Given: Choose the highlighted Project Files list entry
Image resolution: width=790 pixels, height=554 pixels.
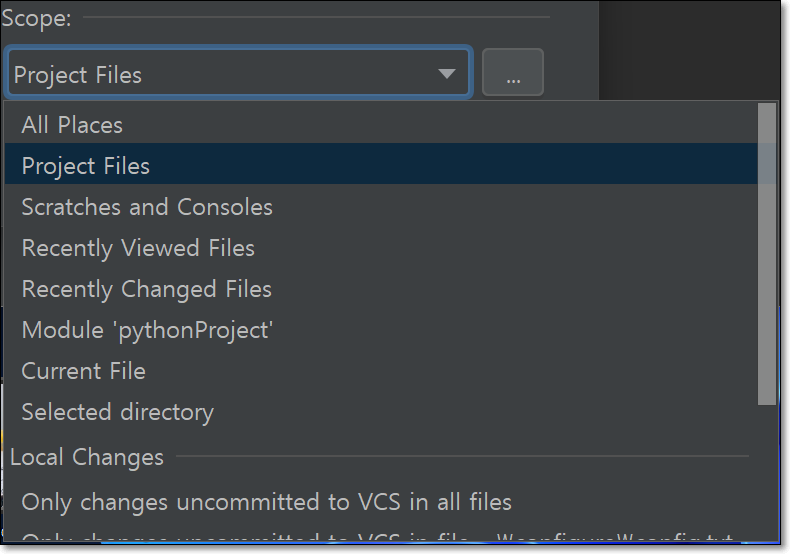Looking at the screenshot, I should coord(380,164).
